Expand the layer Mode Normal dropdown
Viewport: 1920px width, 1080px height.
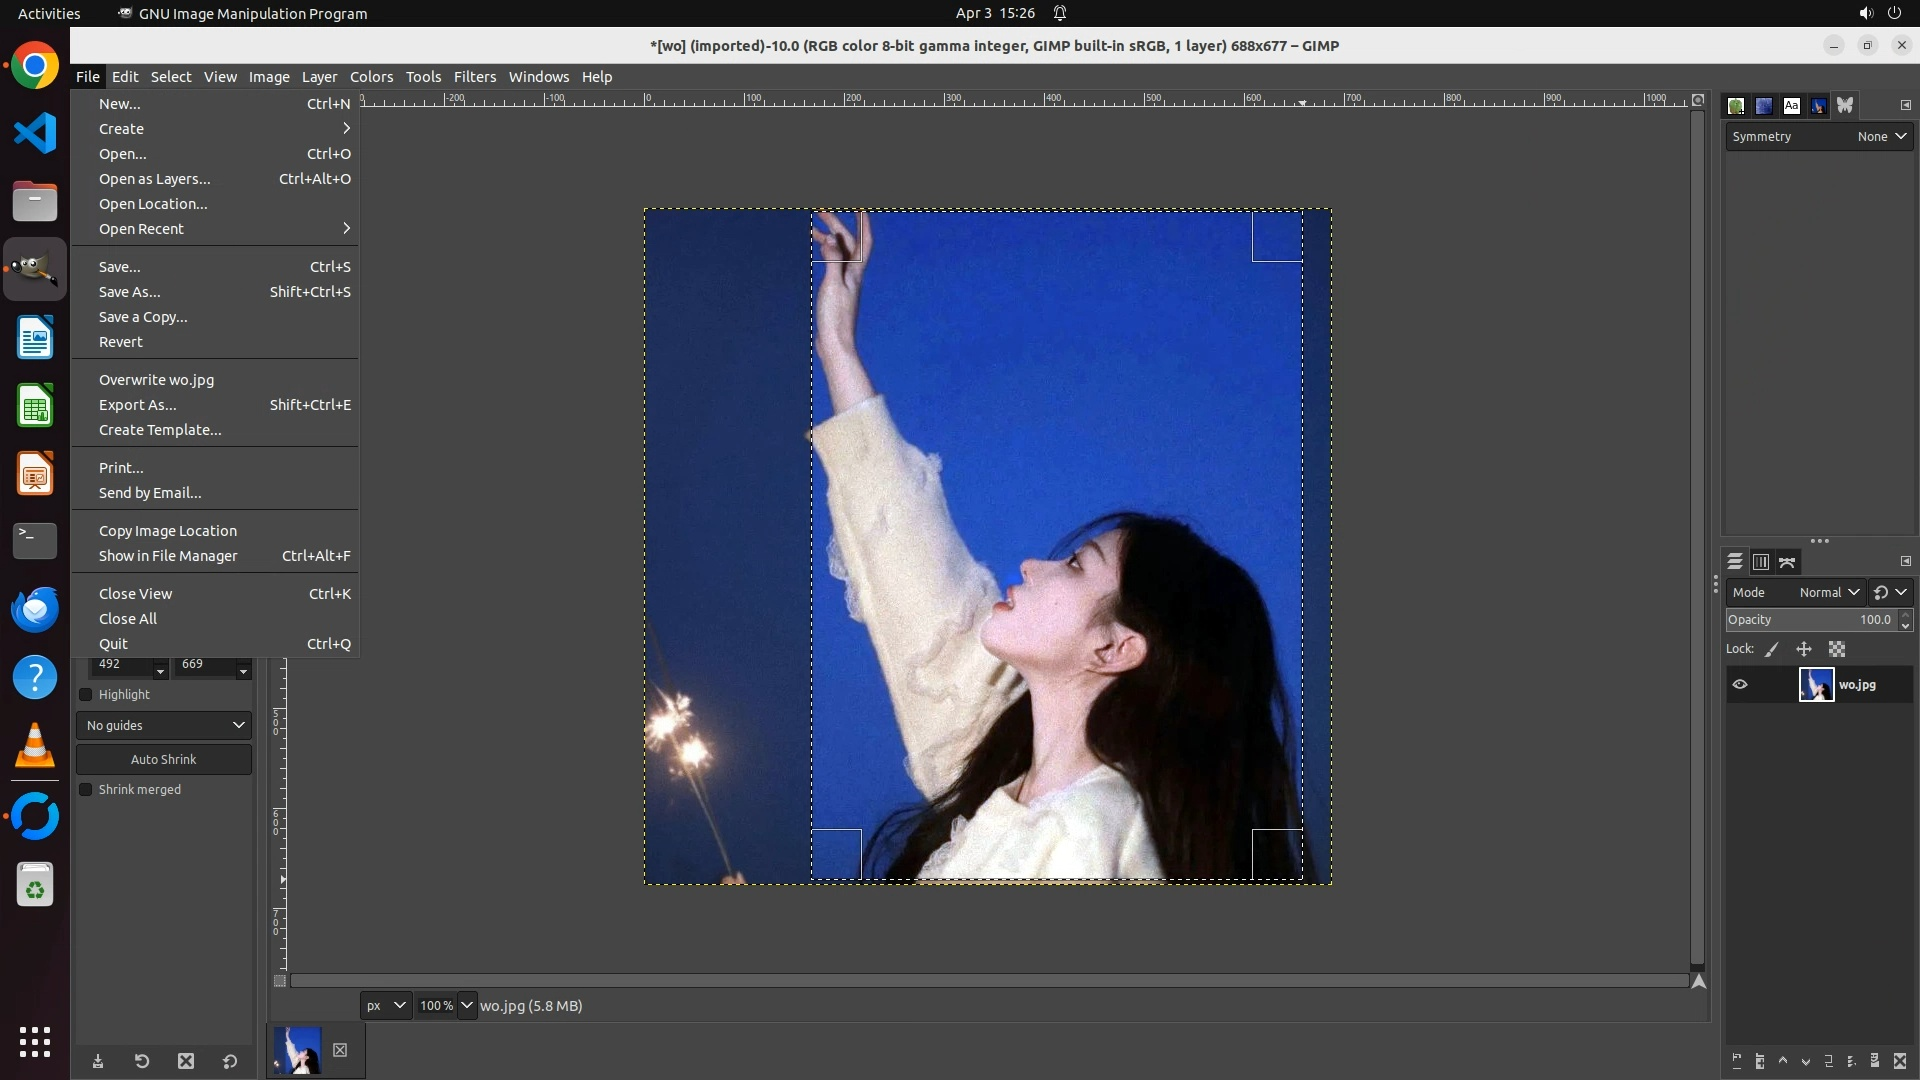point(1828,592)
